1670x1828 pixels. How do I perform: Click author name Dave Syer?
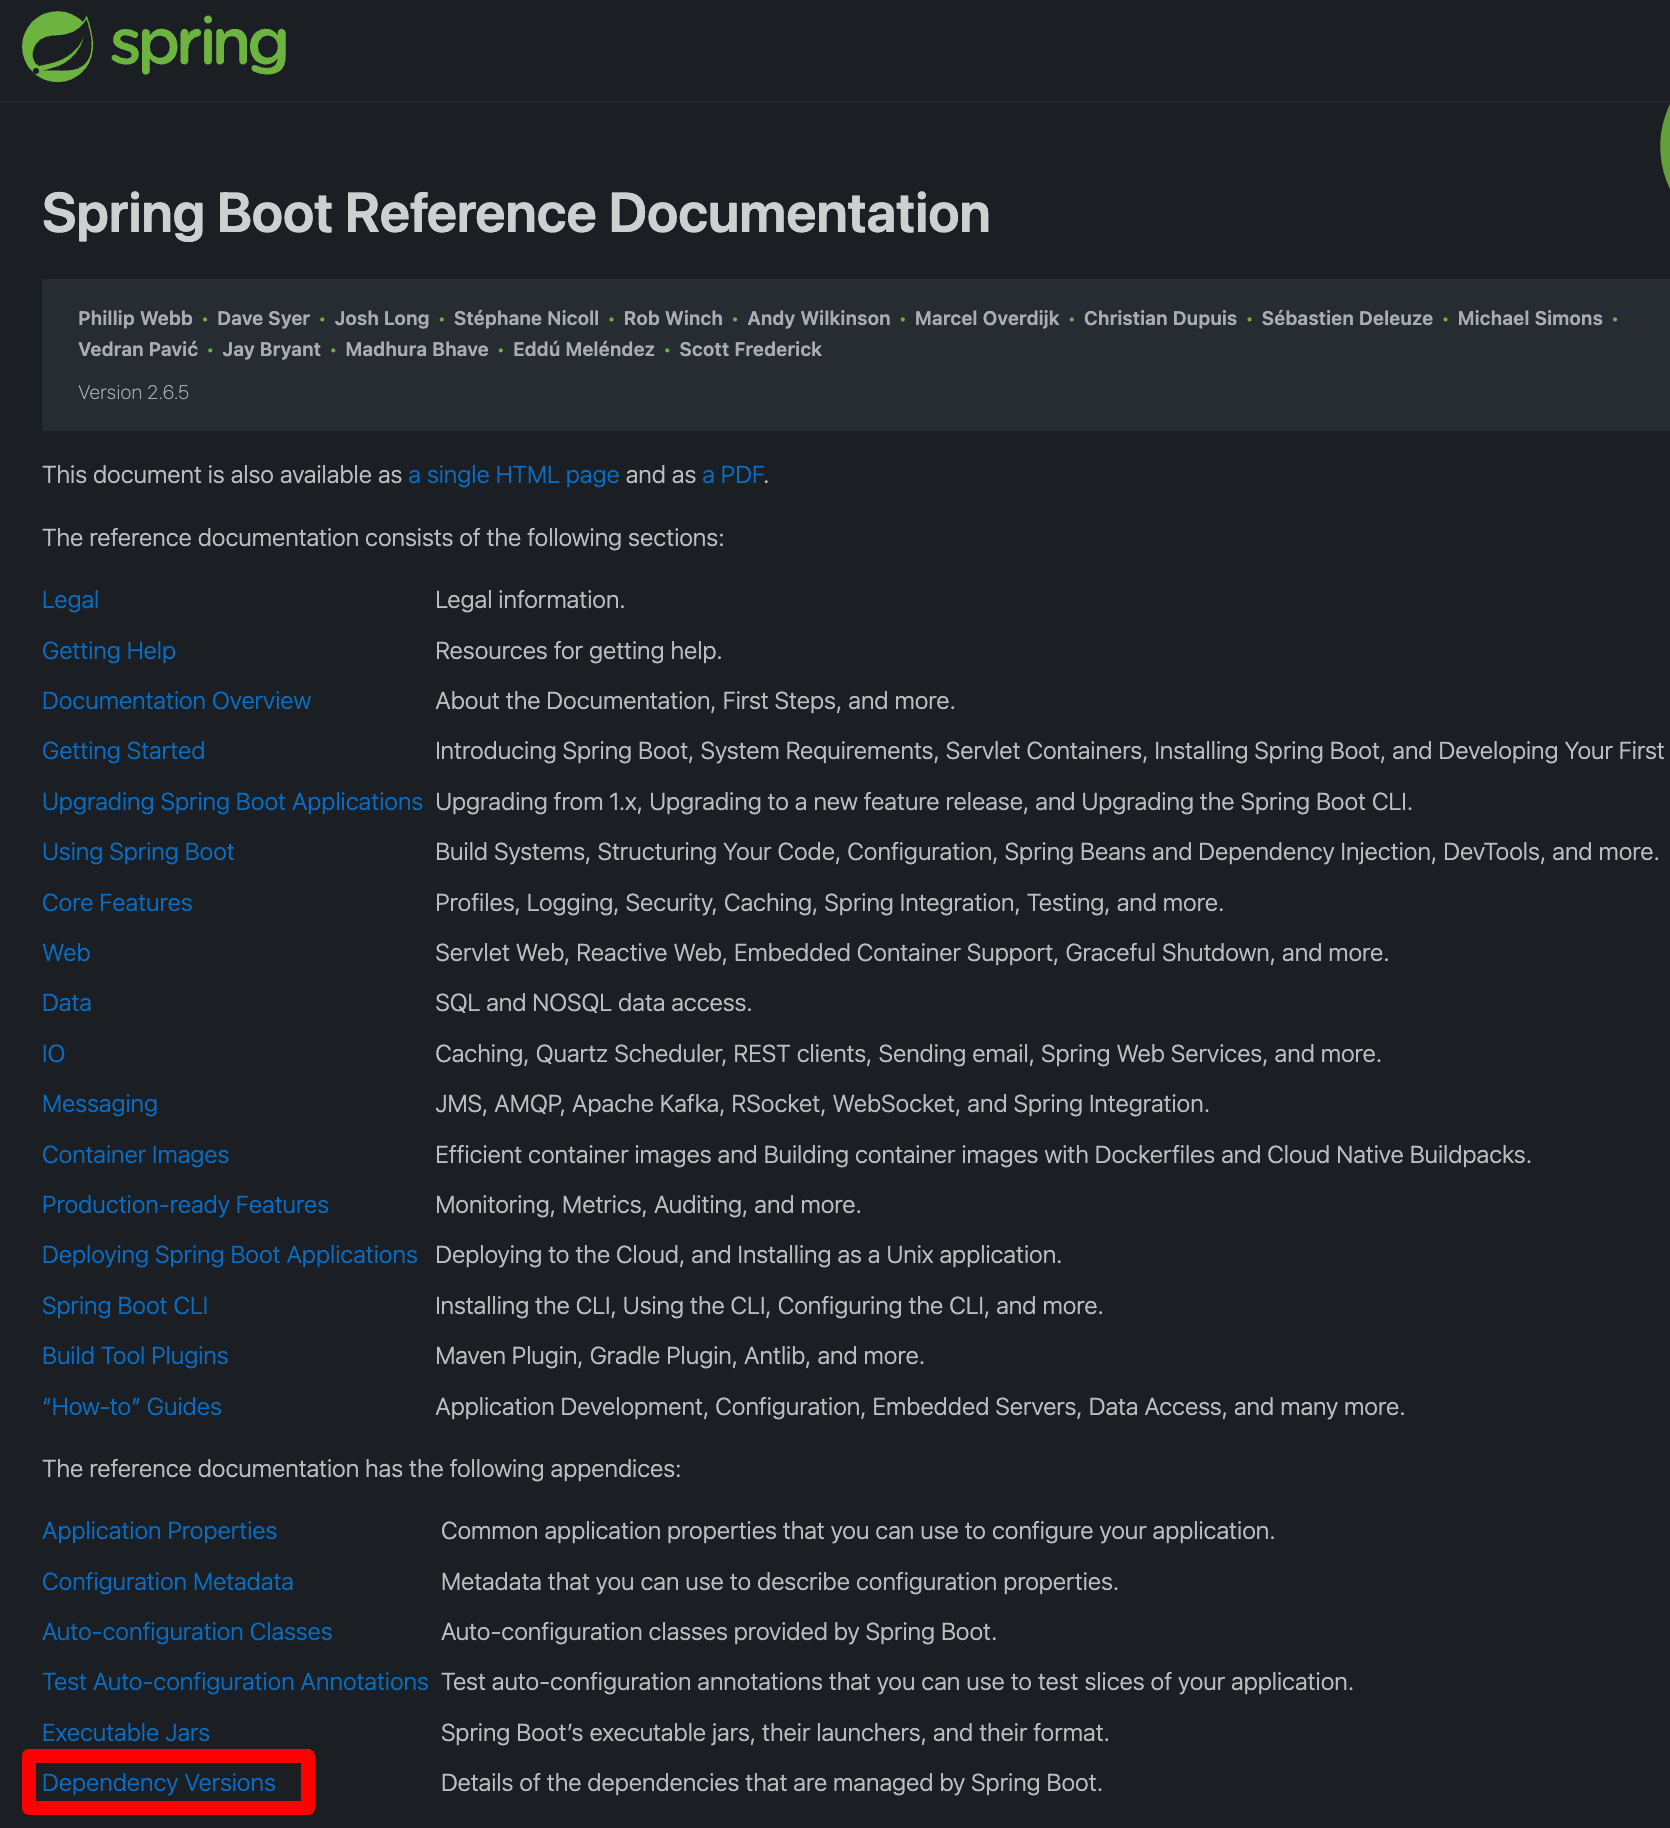pyautogui.click(x=263, y=318)
